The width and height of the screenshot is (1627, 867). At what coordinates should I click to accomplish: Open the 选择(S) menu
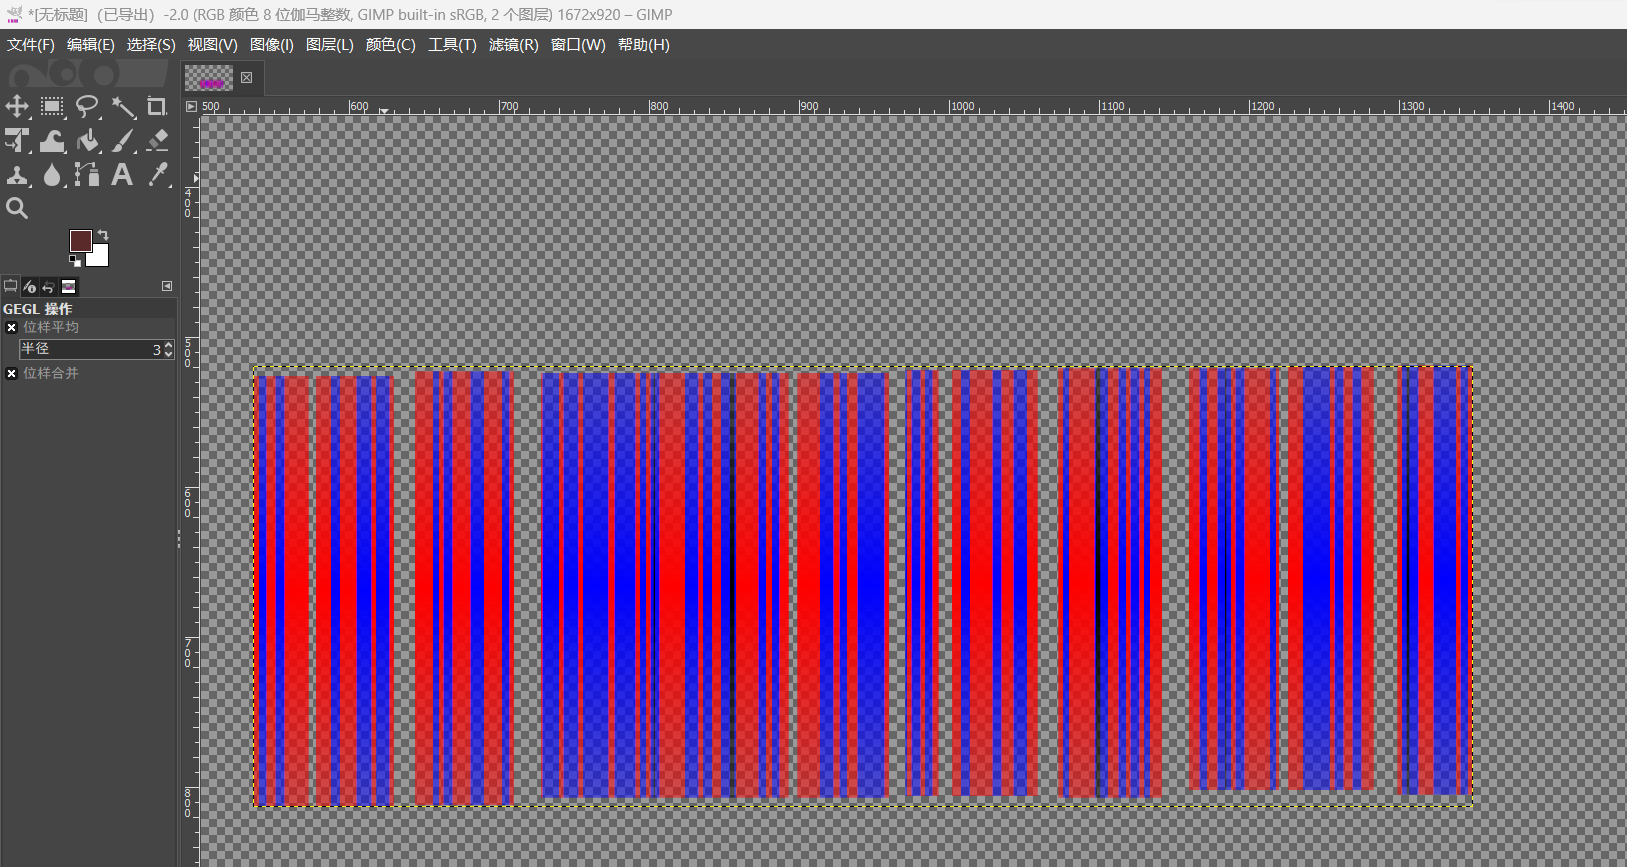click(151, 45)
